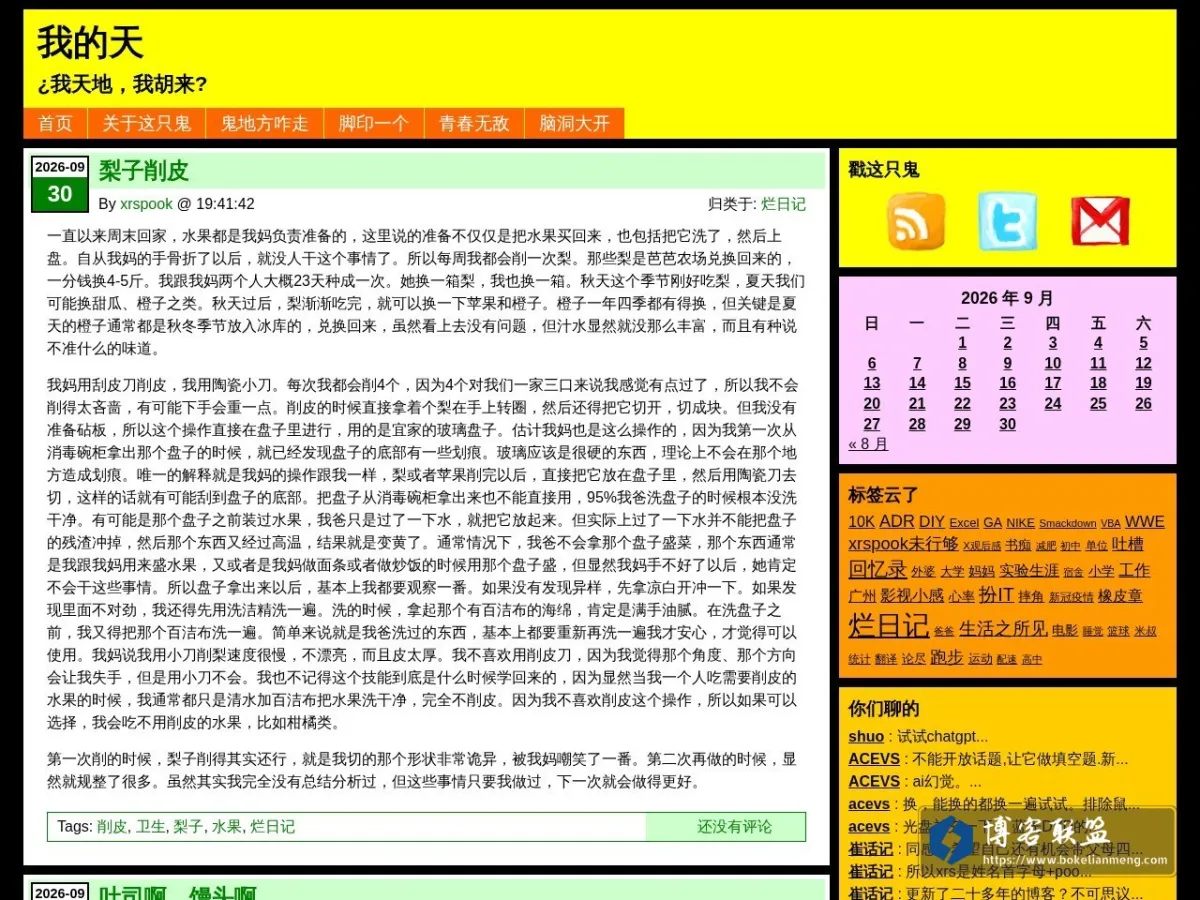The width and height of the screenshot is (1200, 900).
Task: Open the 小学 tag in tag cloud
Action: 1101,571
